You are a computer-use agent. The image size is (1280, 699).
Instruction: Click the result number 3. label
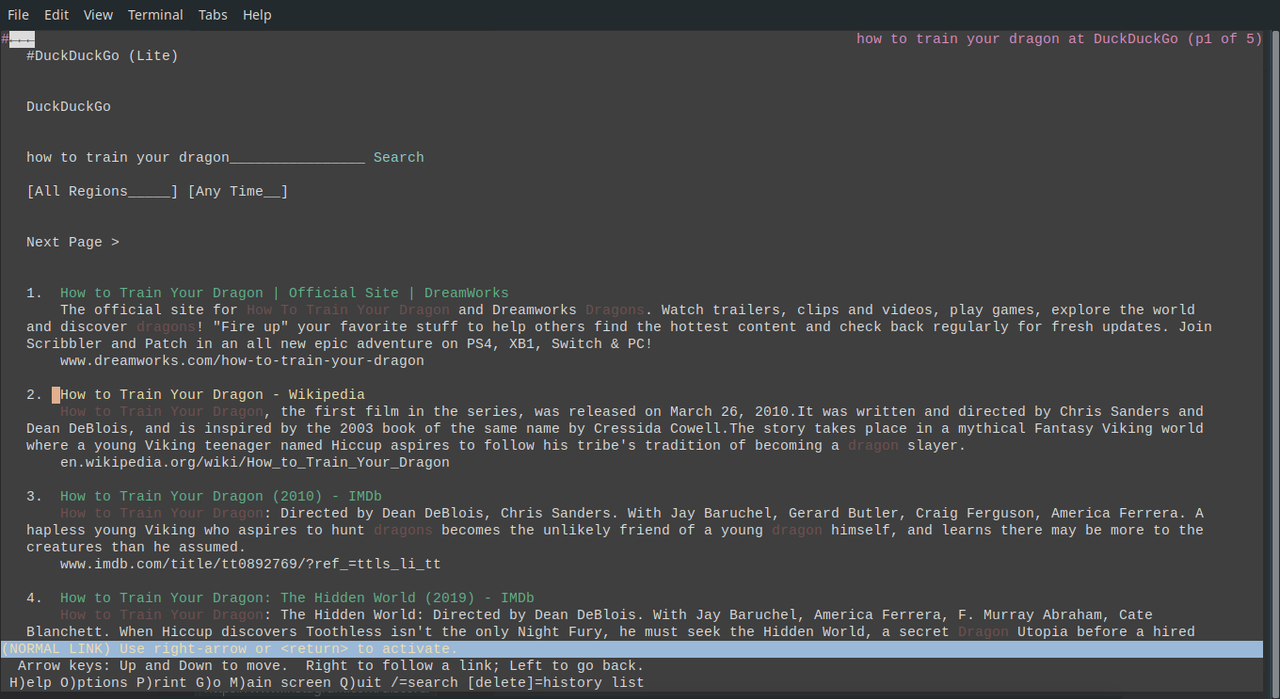tap(34, 497)
